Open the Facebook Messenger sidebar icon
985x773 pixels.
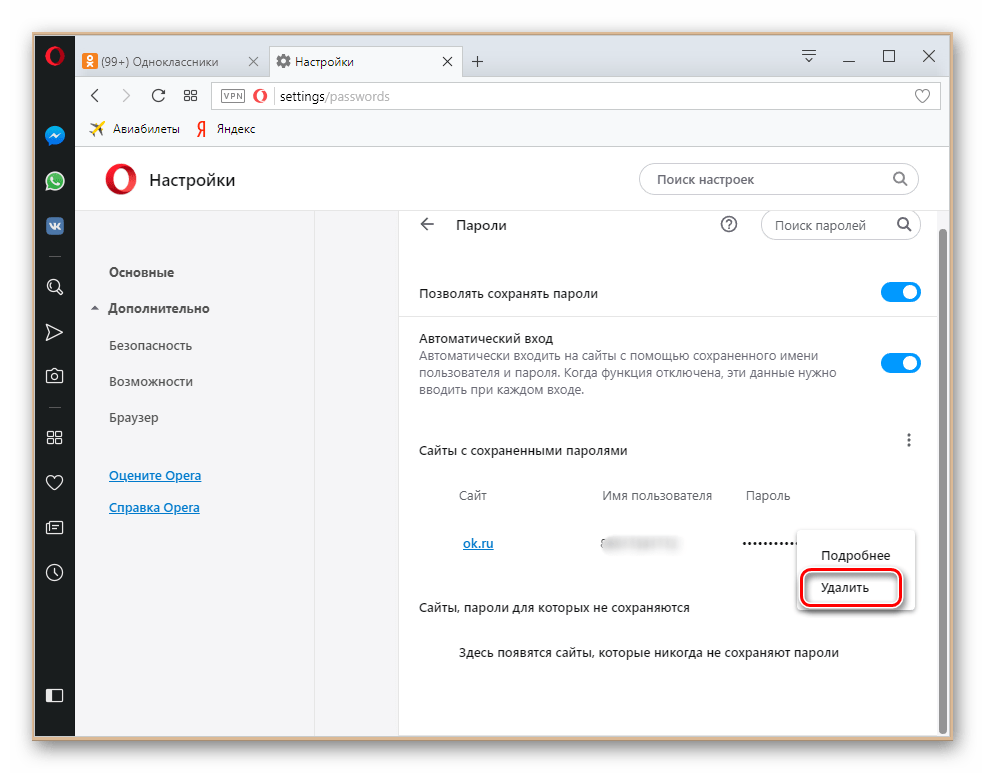pos(54,135)
